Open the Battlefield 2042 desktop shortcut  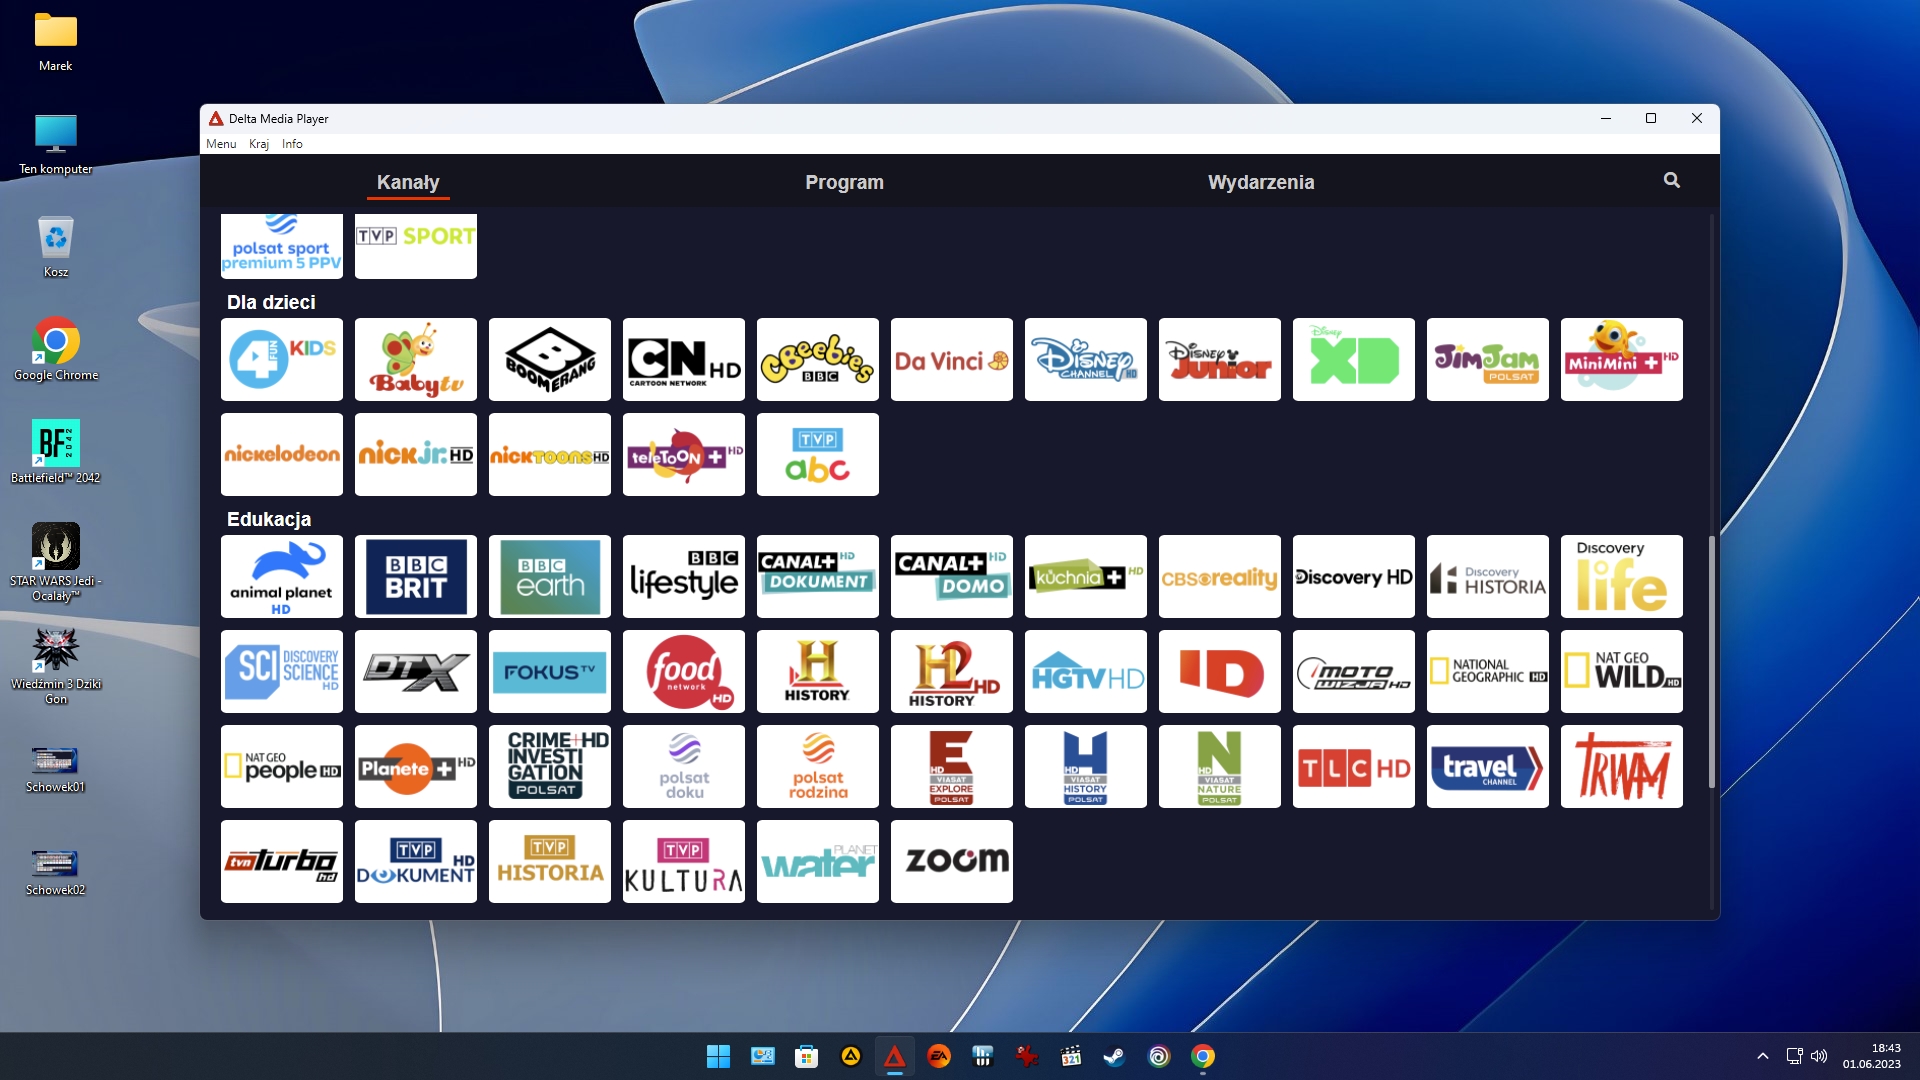click(56, 451)
